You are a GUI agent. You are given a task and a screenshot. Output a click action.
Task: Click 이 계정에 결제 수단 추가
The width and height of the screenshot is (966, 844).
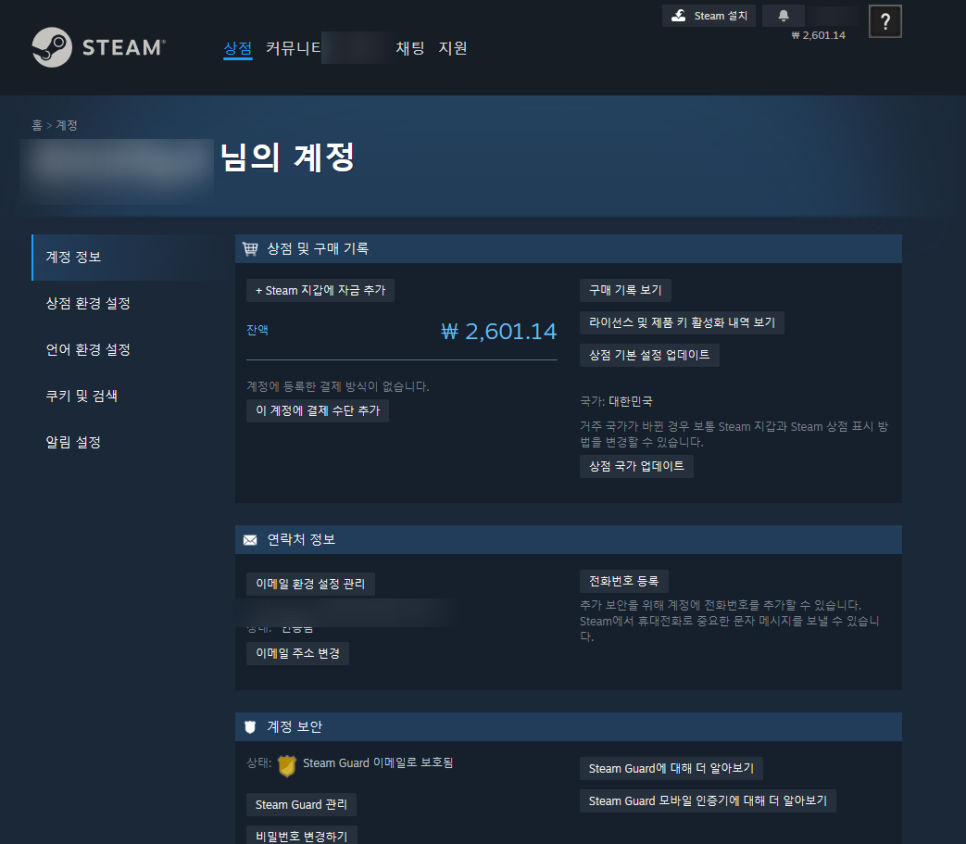point(318,411)
